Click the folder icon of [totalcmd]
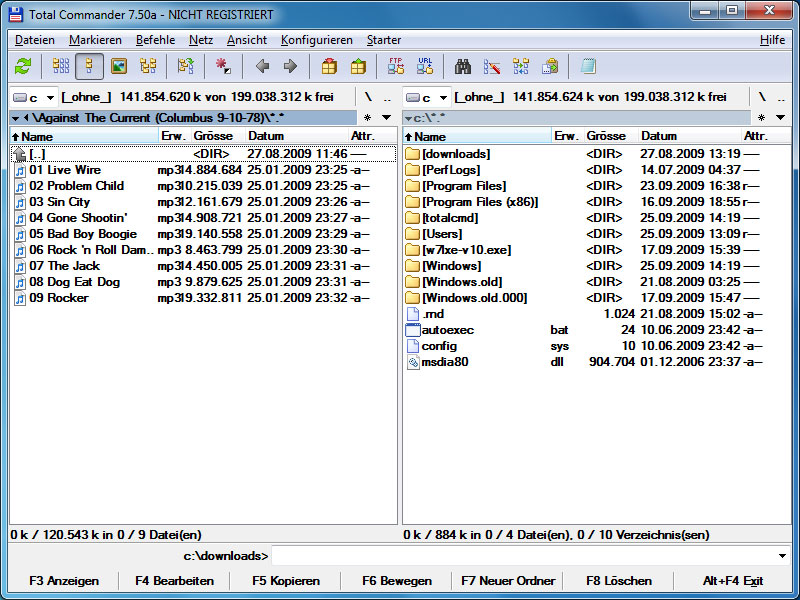This screenshot has width=800, height=600. 412,218
